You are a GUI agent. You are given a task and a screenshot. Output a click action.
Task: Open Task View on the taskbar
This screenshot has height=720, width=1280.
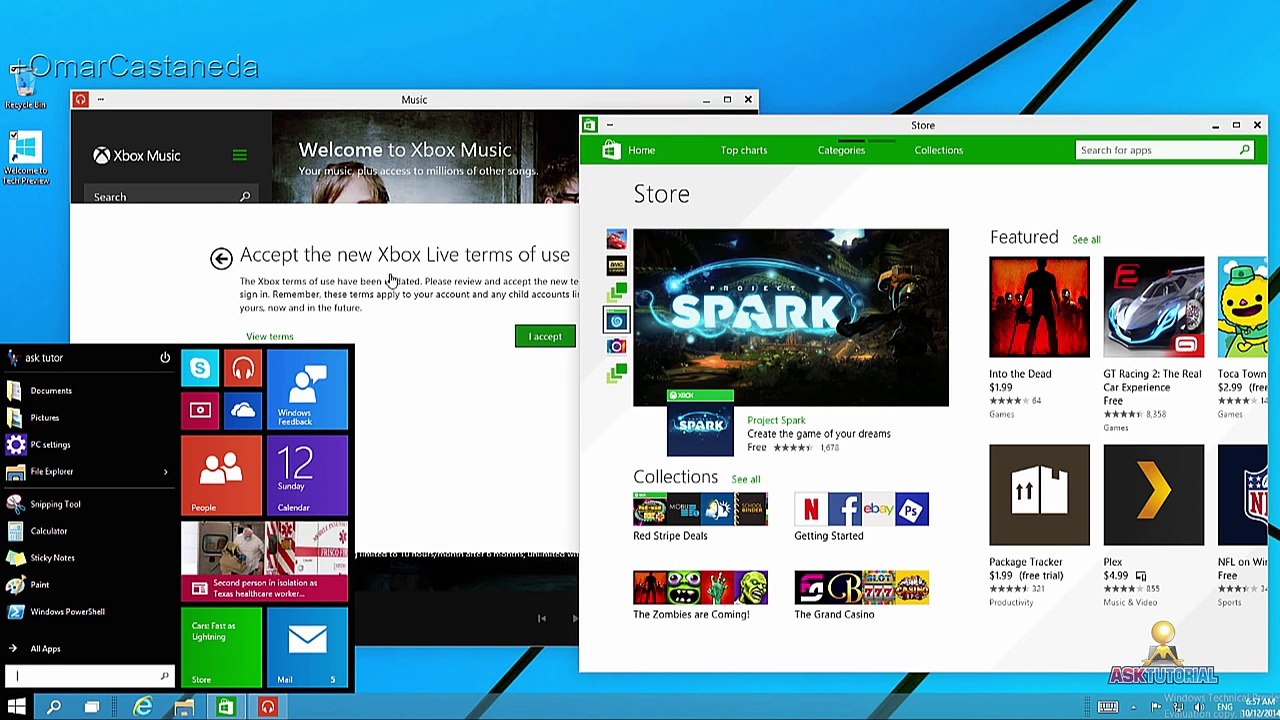[x=91, y=707]
